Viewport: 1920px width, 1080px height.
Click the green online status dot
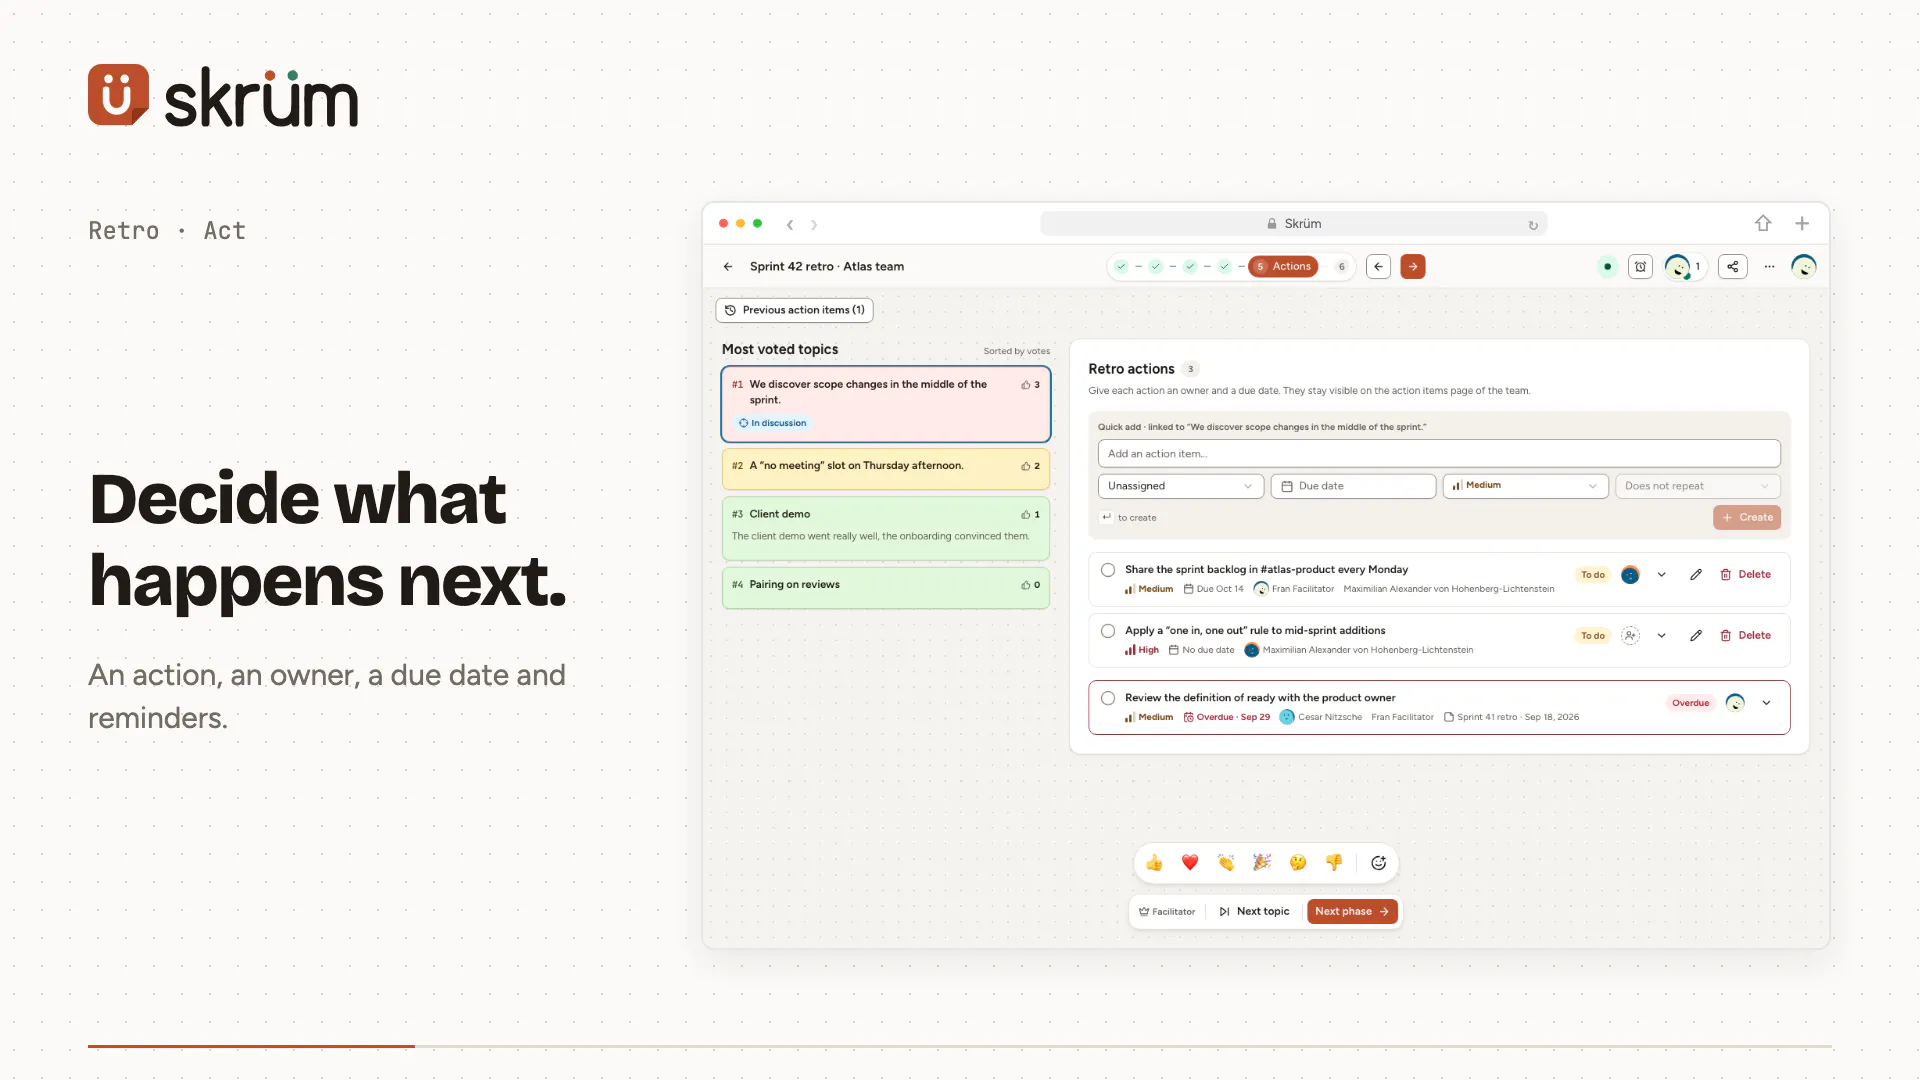pyautogui.click(x=1607, y=267)
